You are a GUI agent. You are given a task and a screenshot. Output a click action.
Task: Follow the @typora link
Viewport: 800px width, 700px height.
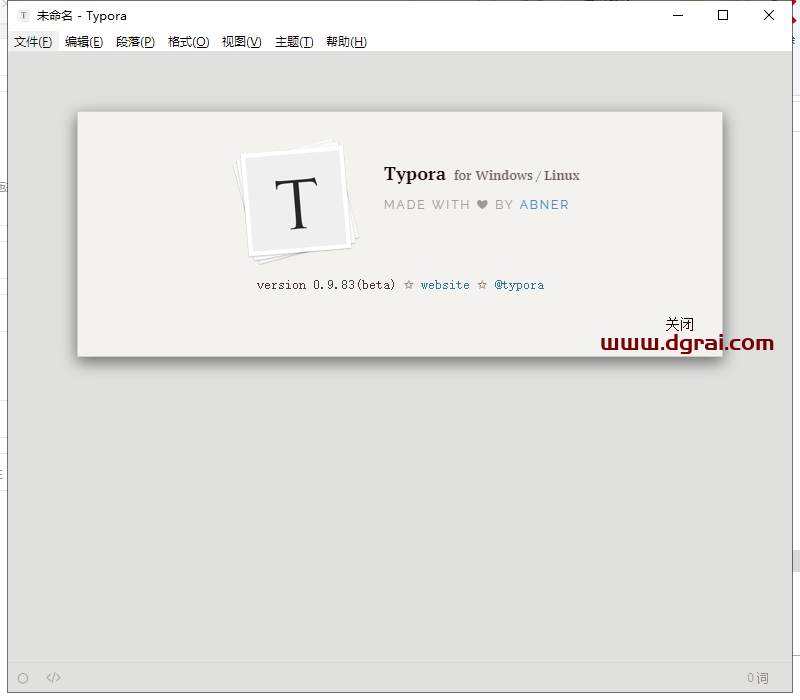(520, 285)
